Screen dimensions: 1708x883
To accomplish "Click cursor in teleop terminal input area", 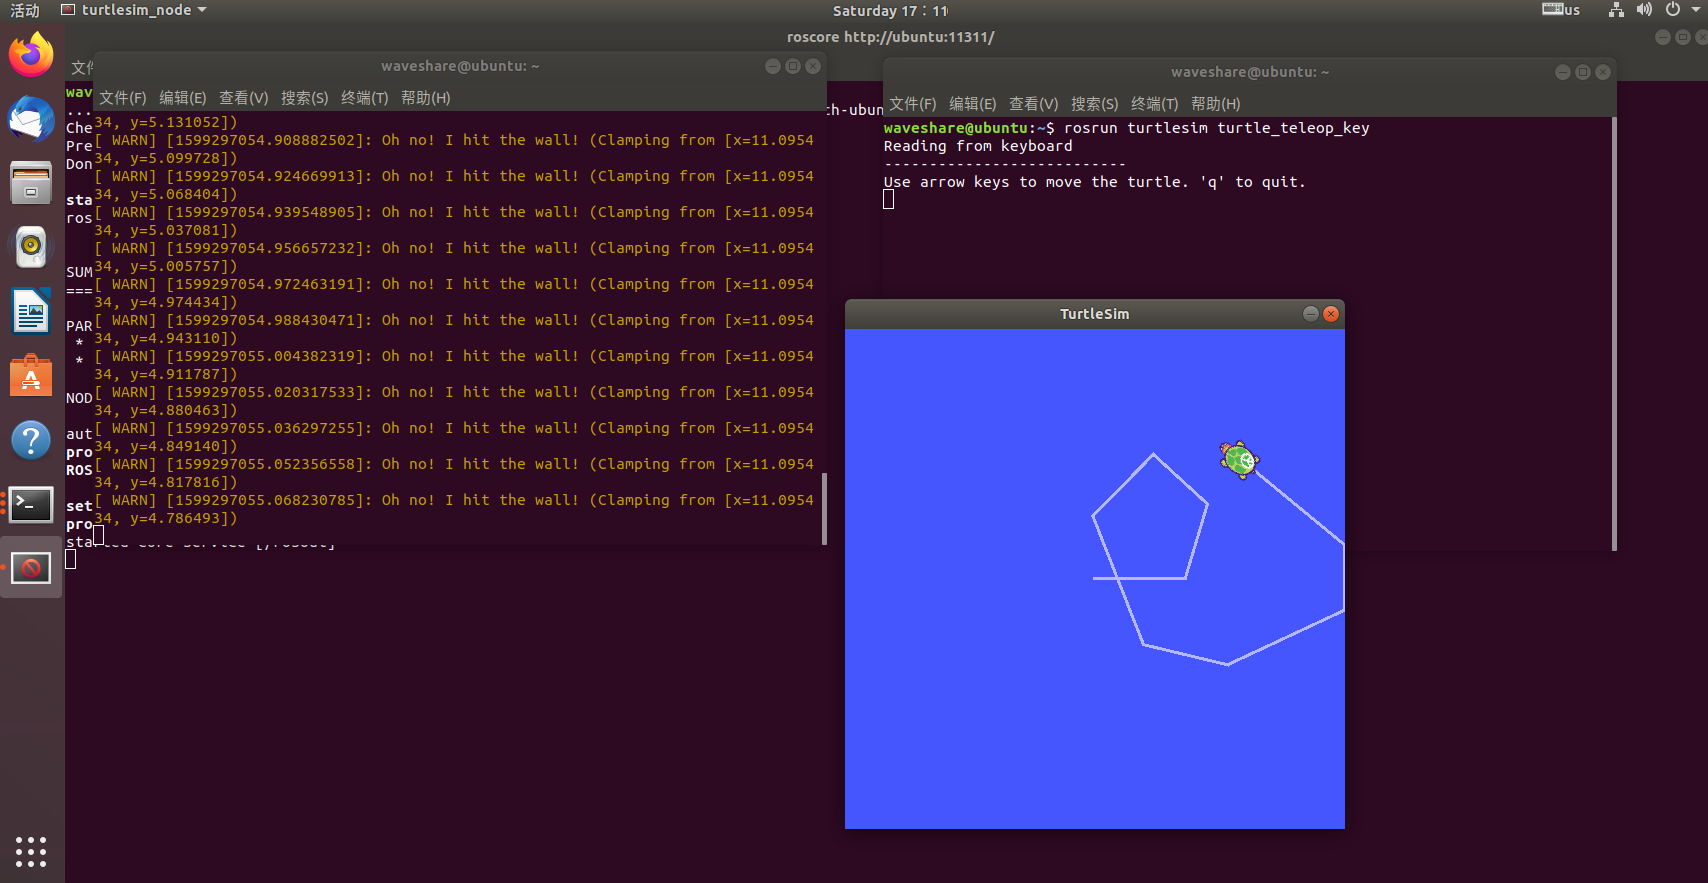I will (888, 199).
